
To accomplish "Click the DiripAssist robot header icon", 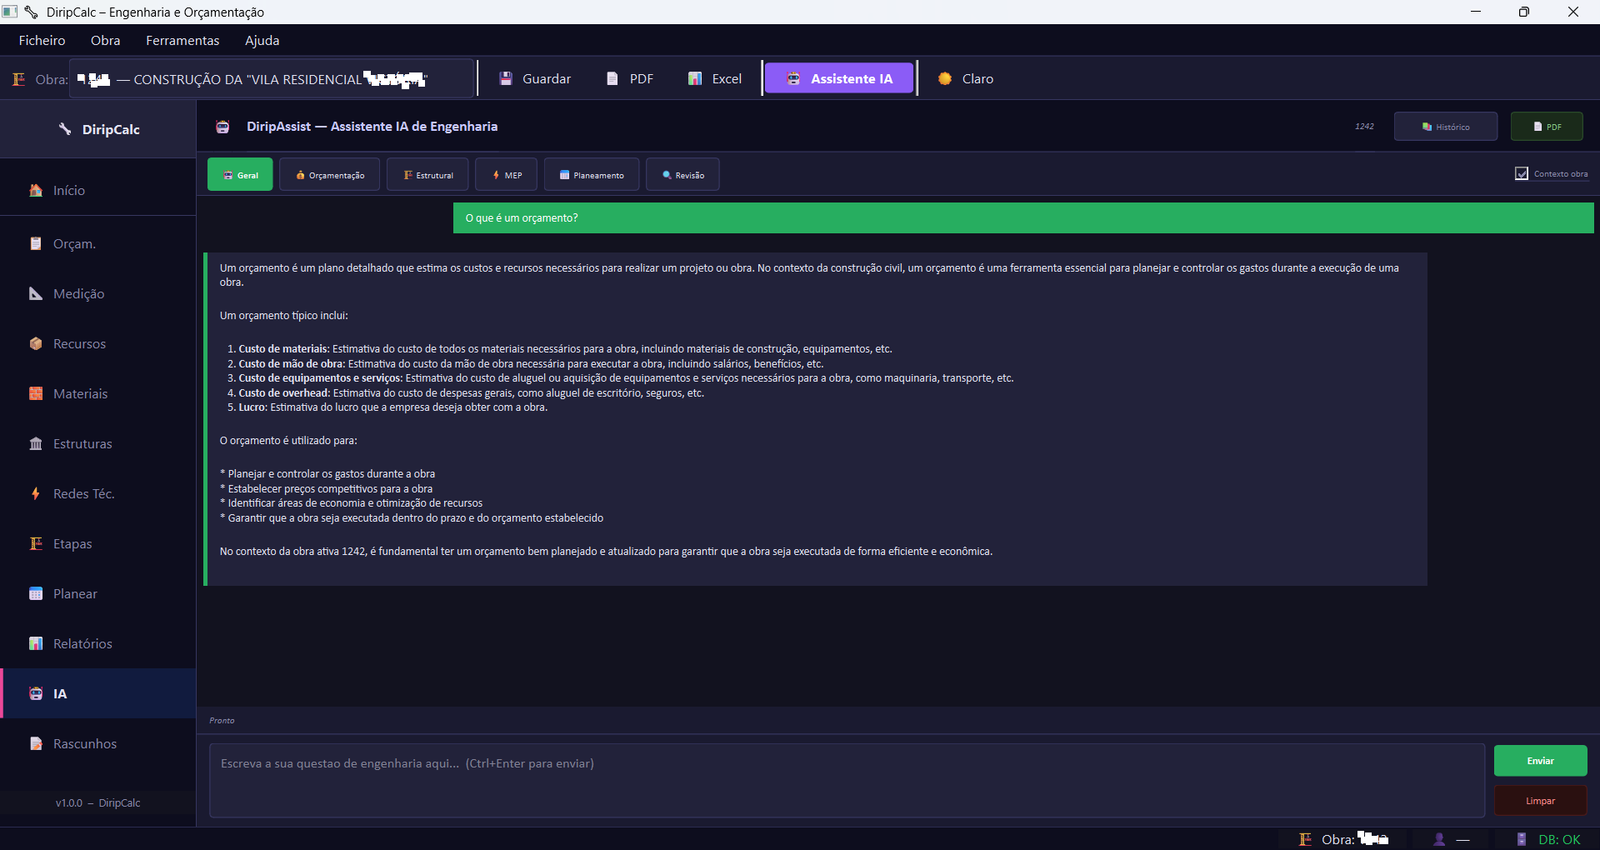I will [x=223, y=127].
